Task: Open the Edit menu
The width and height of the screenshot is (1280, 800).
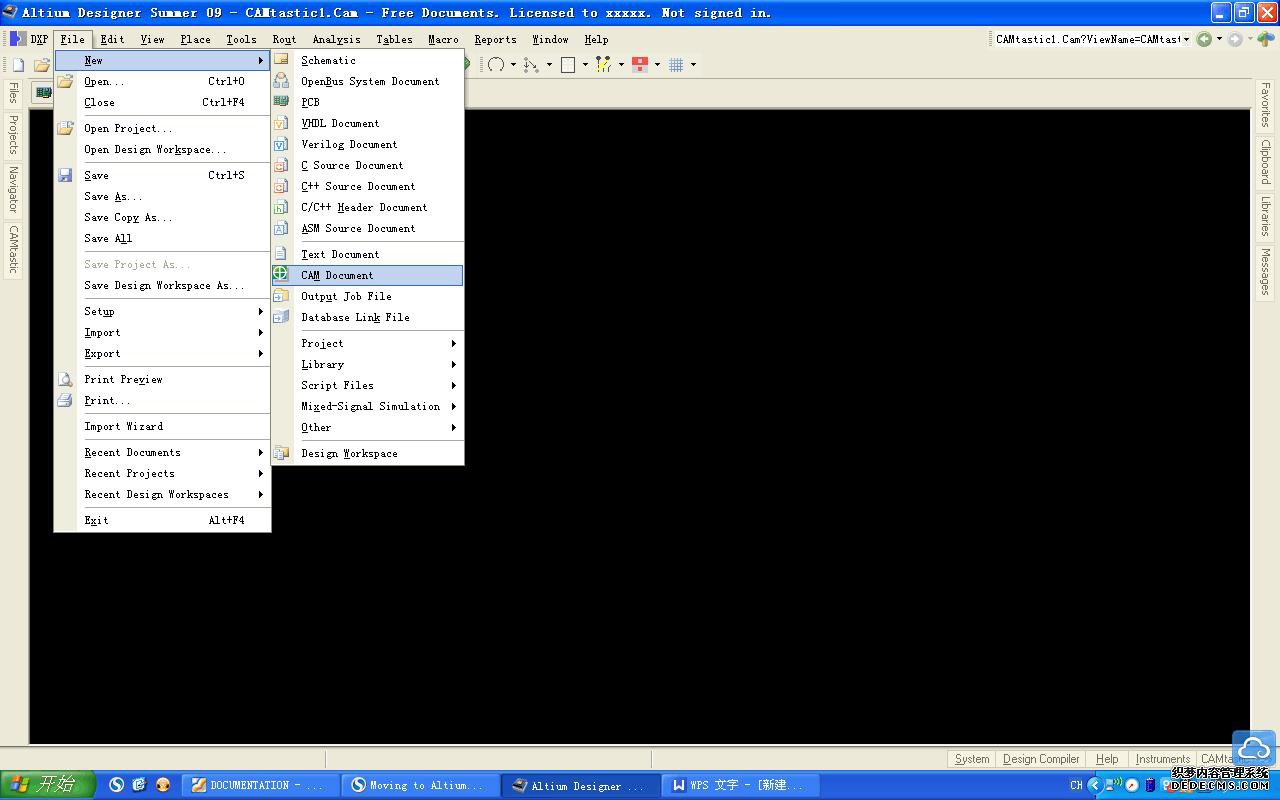Action: (112, 39)
